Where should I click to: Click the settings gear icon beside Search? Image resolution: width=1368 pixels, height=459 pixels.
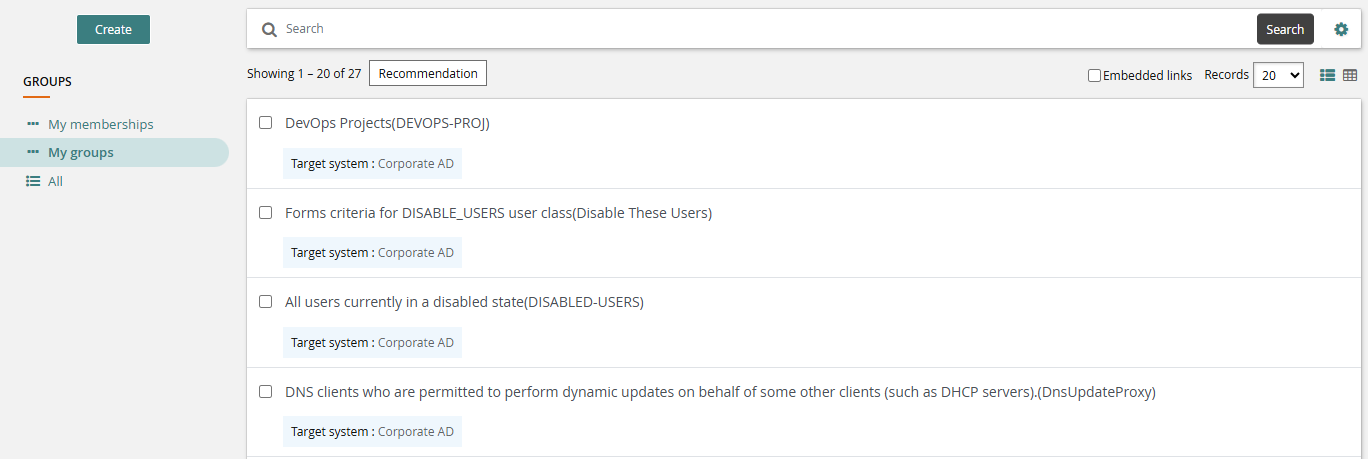[1341, 29]
